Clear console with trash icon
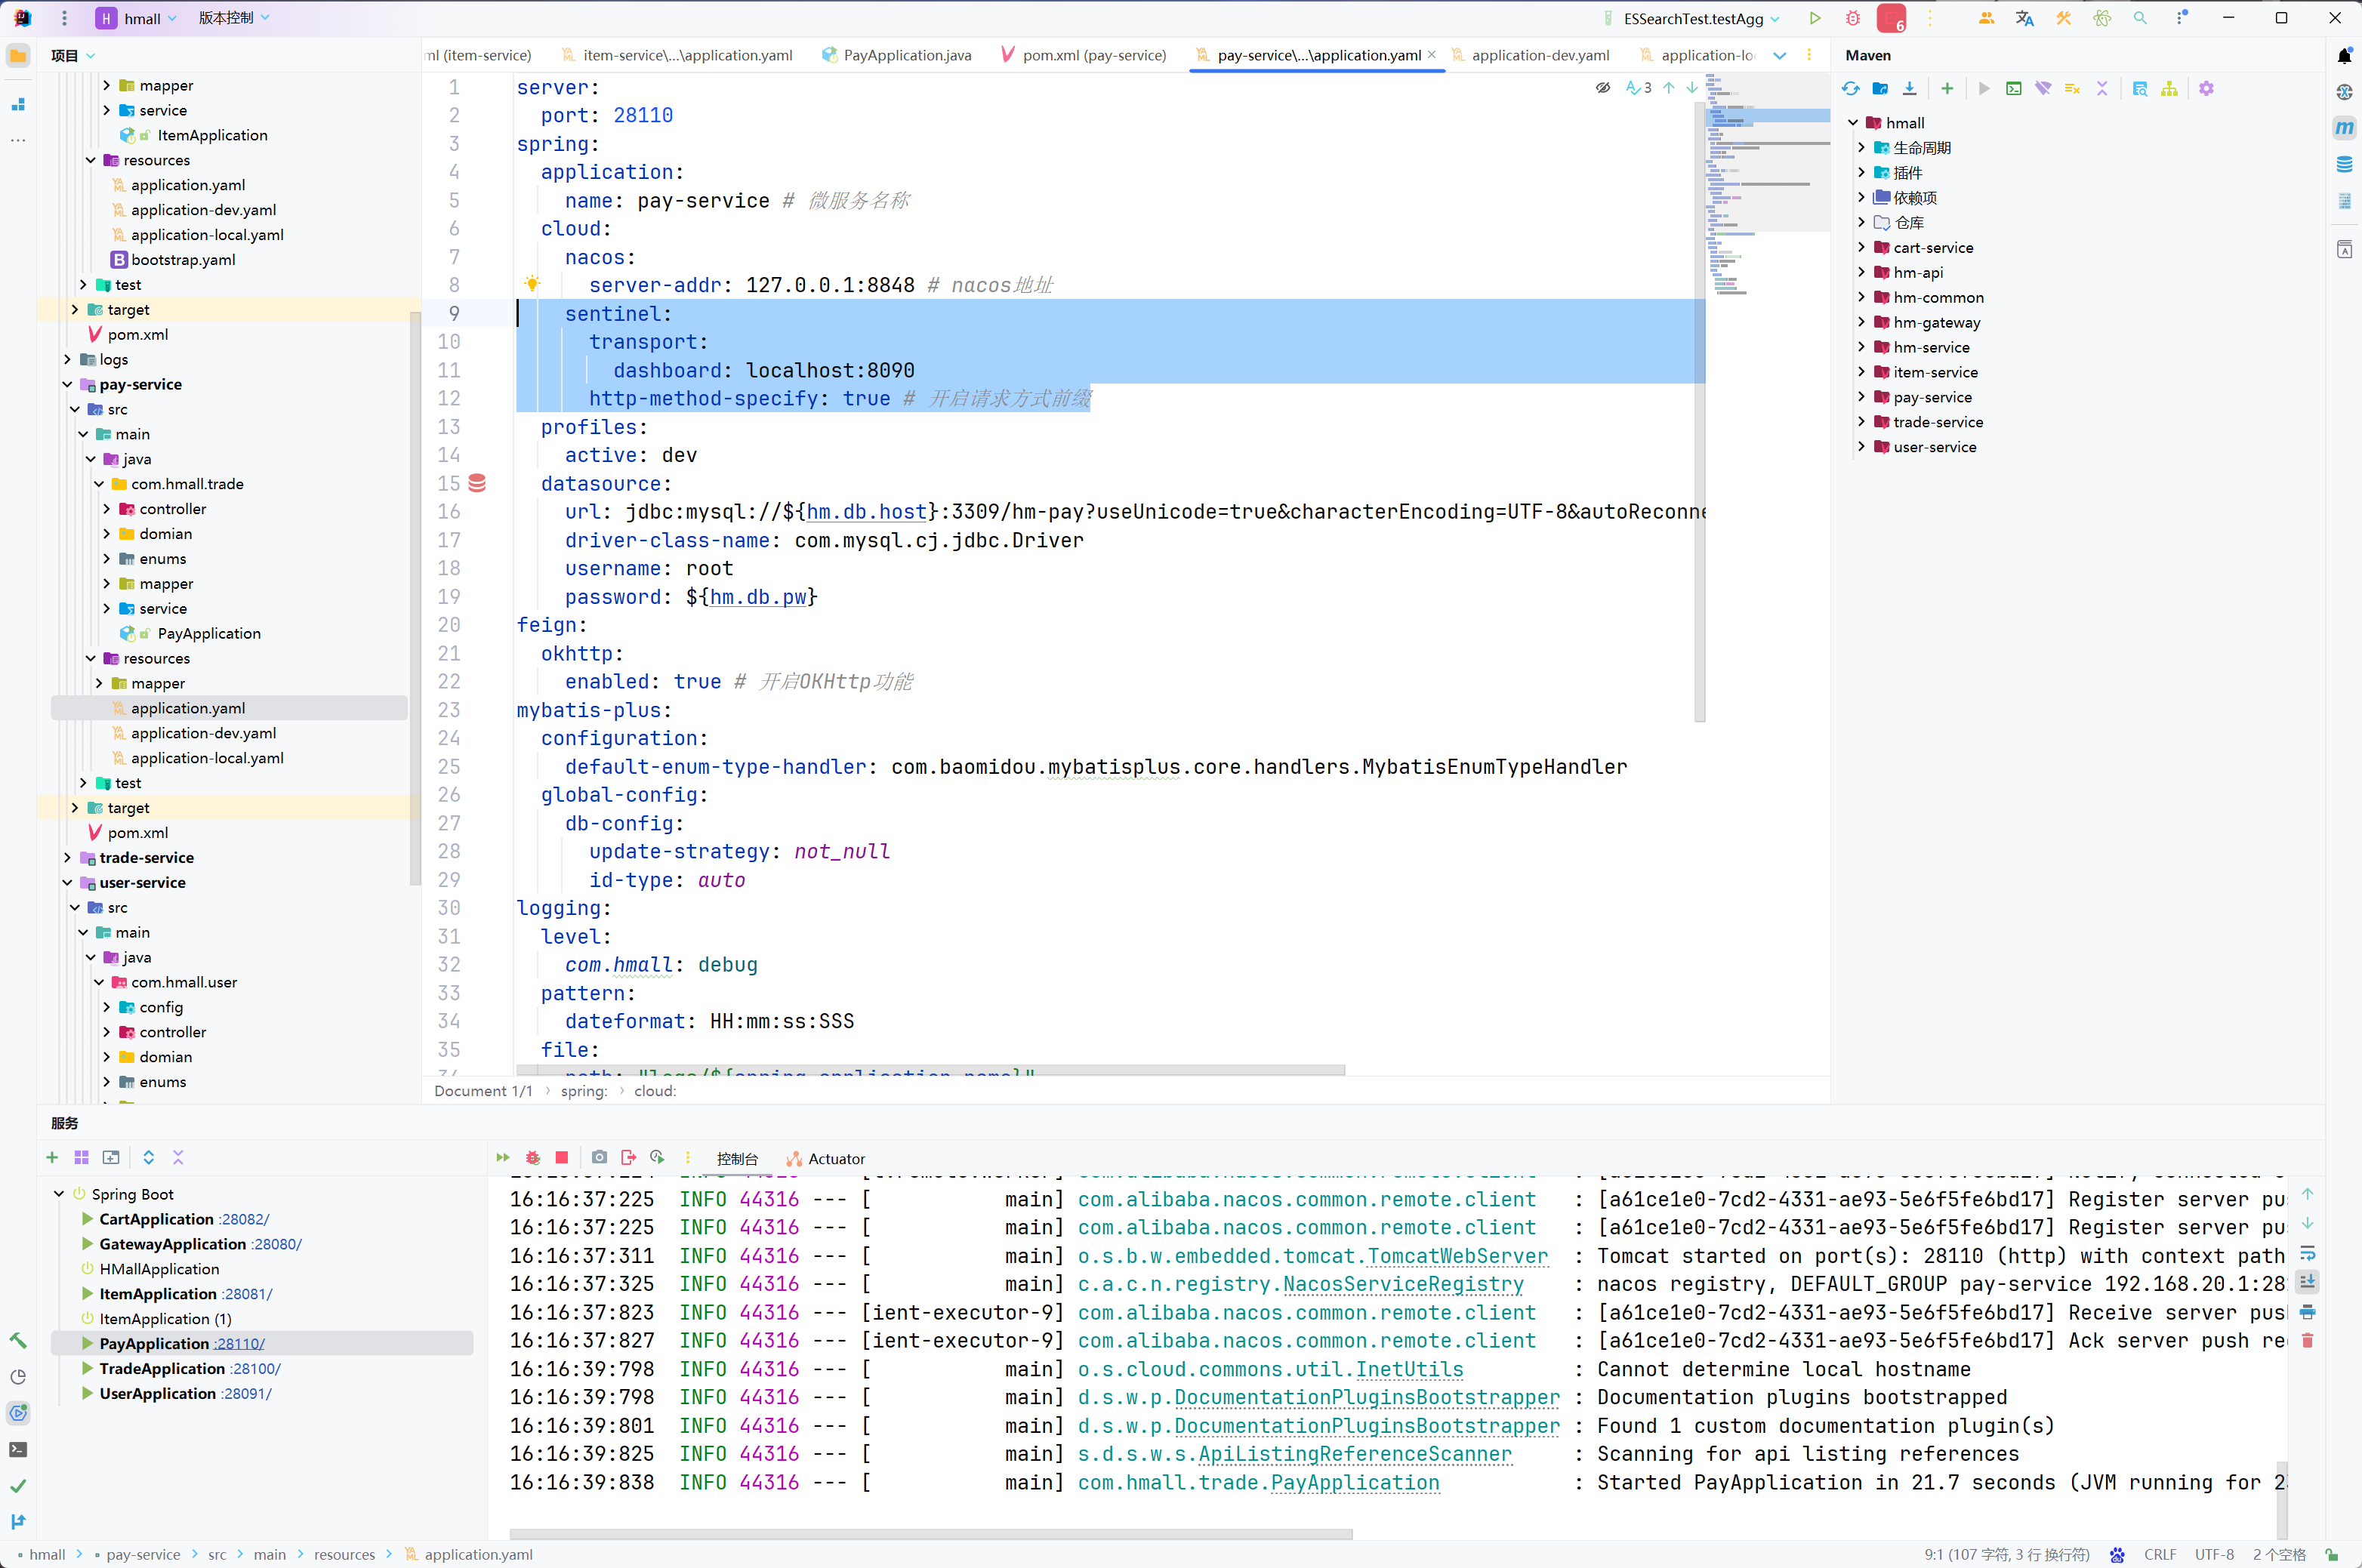The width and height of the screenshot is (2362, 1568). [x=2308, y=1341]
